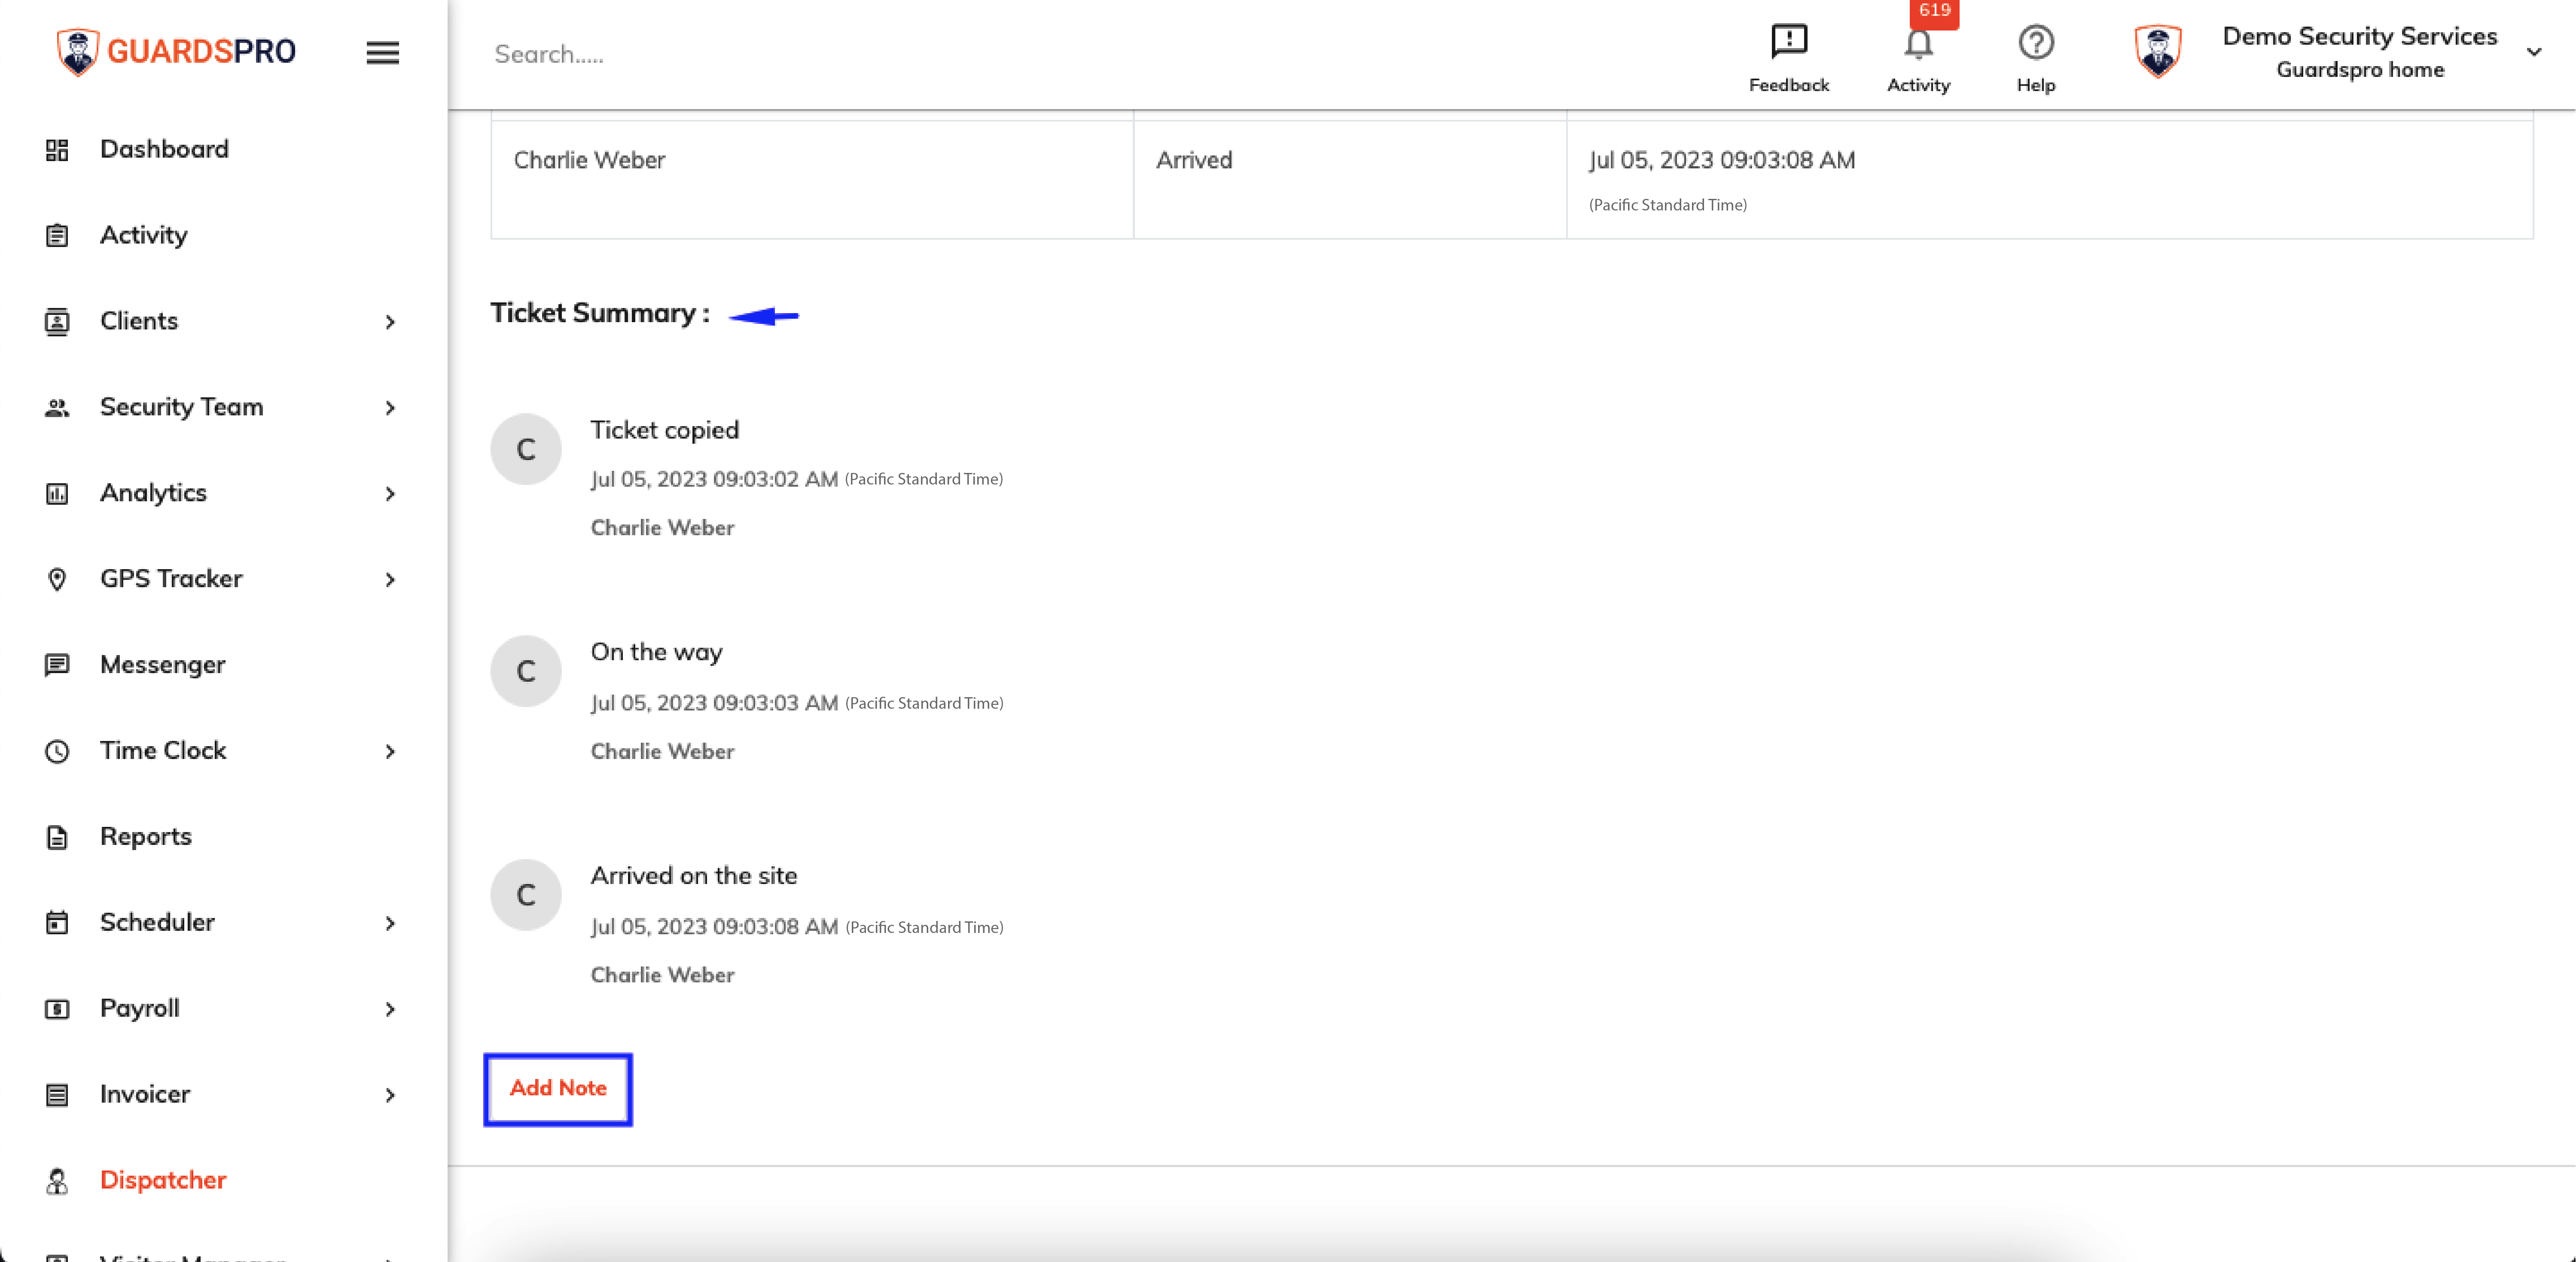Open the Demo Security Services account dropdown
2576x1262 pixels.
point(2533,52)
